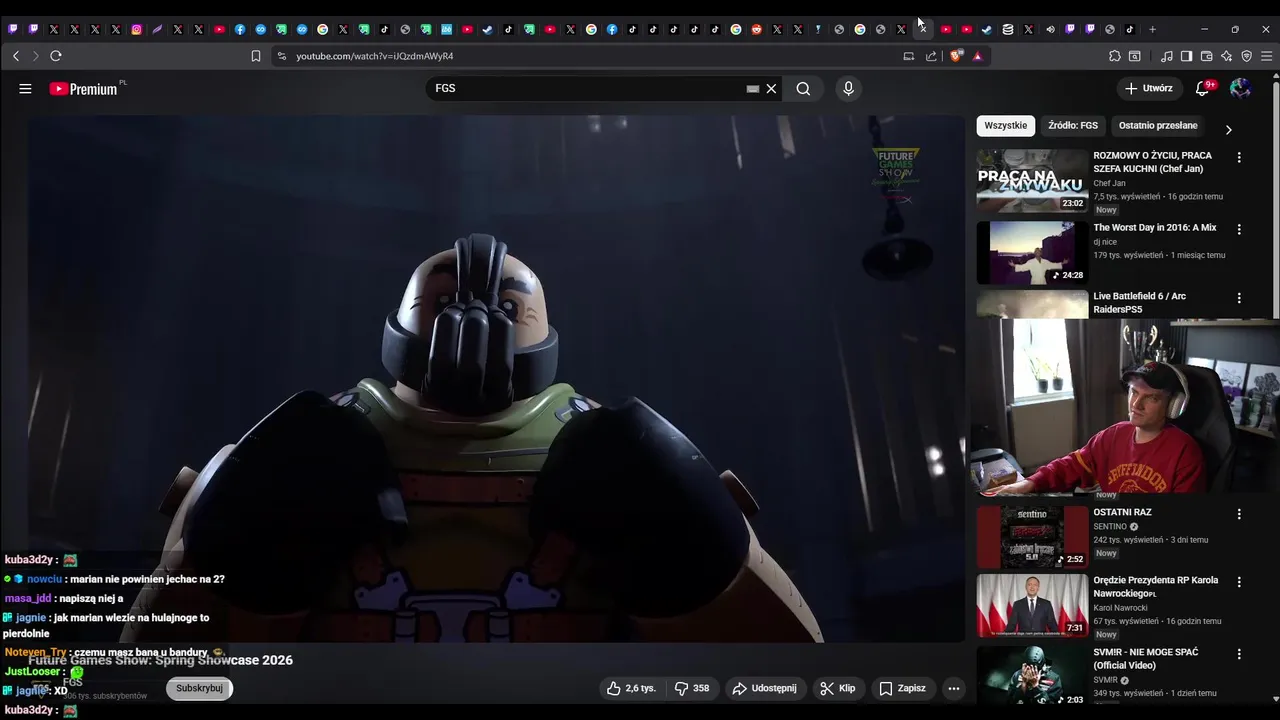Start voice search with microphone icon

(848, 88)
